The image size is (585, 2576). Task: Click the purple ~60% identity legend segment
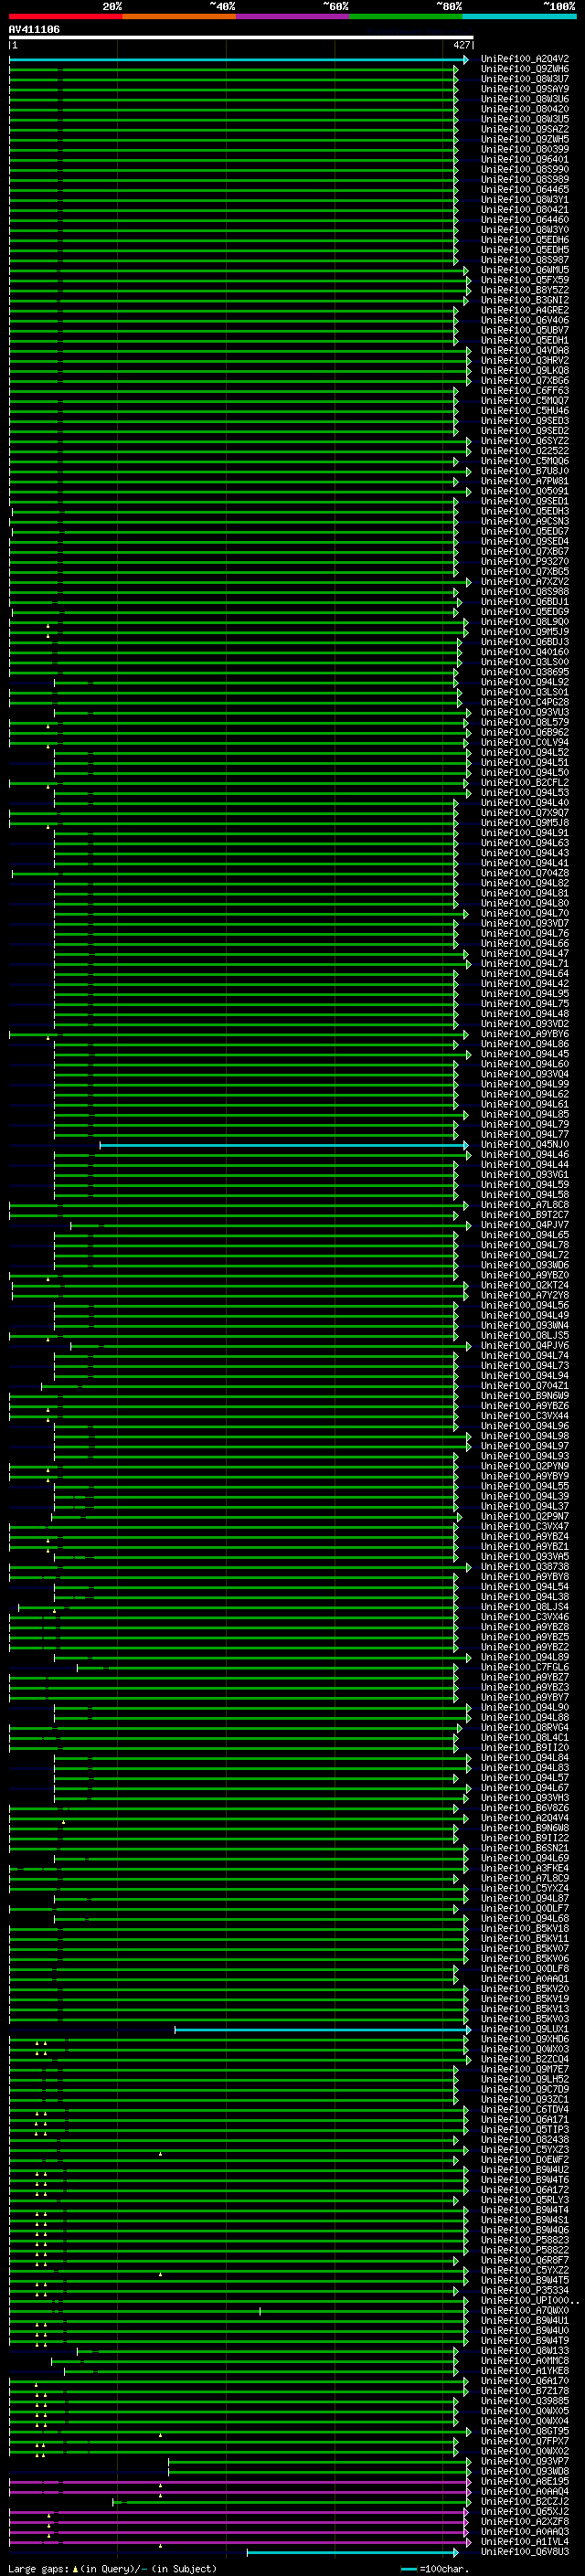coord(293,16)
